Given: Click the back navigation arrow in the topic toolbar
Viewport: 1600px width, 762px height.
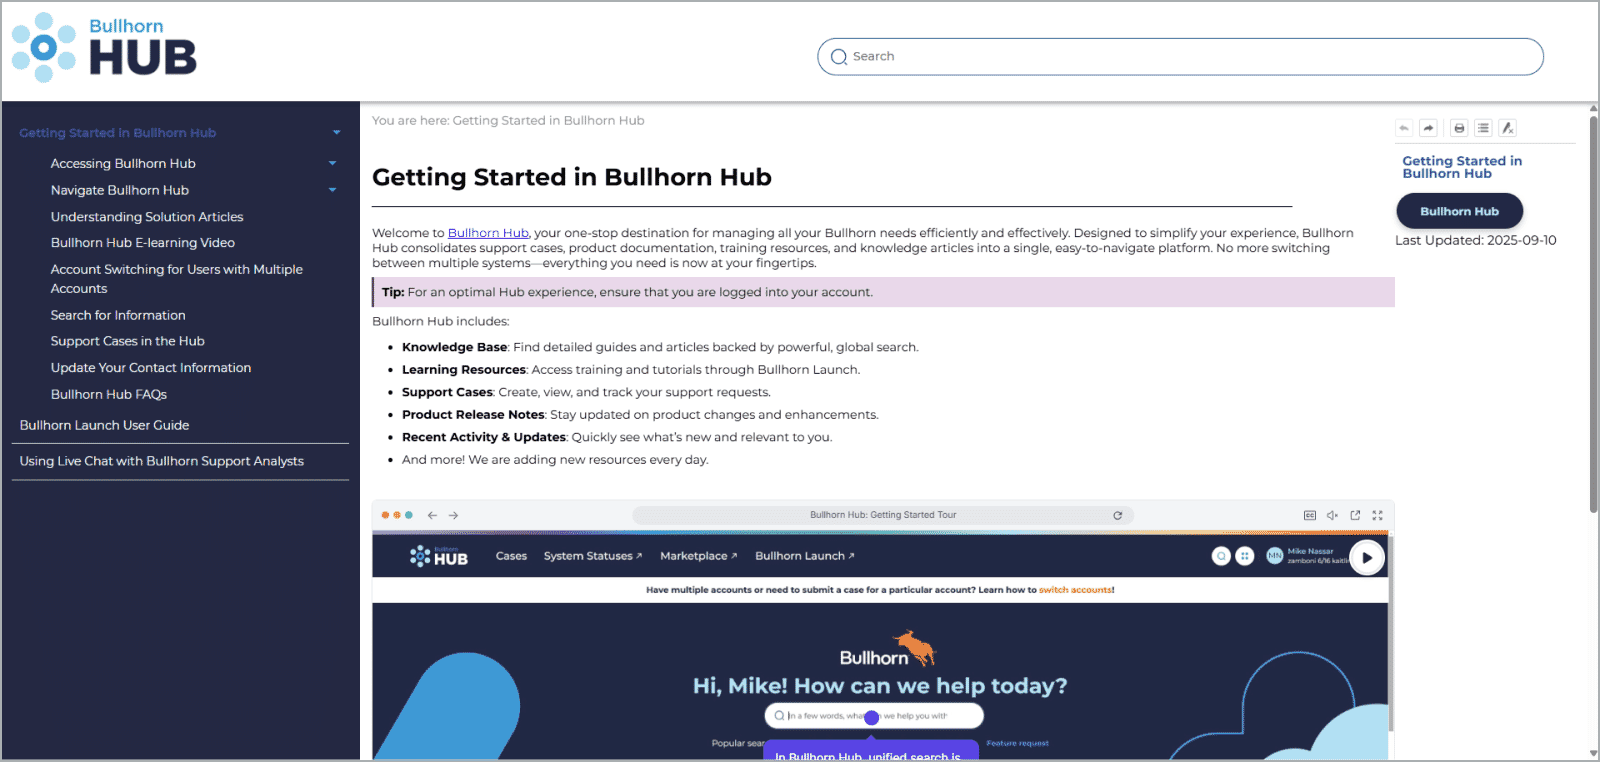Looking at the screenshot, I should (1404, 128).
